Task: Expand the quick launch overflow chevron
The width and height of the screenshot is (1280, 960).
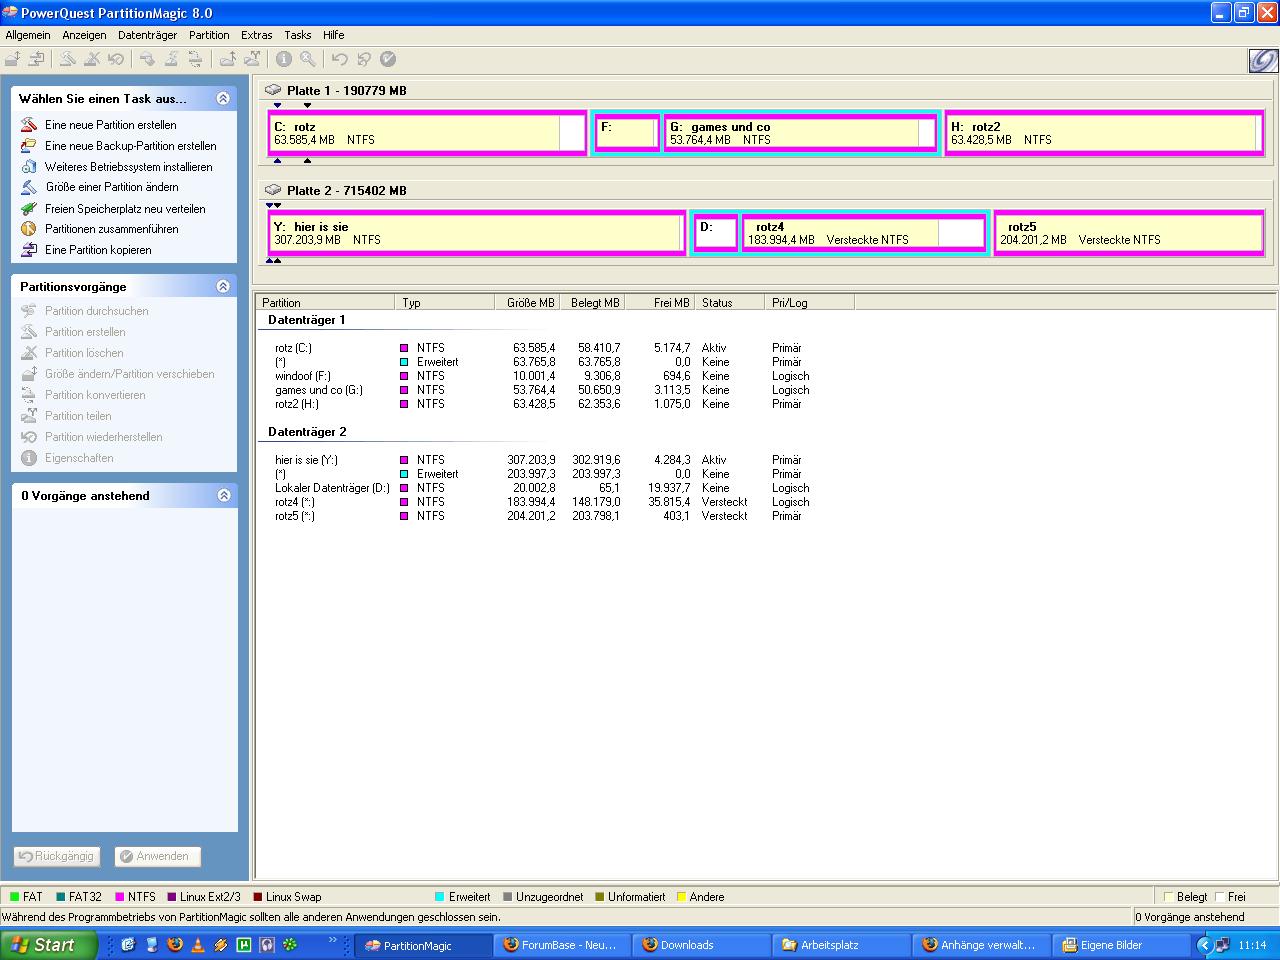Action: tap(333, 940)
